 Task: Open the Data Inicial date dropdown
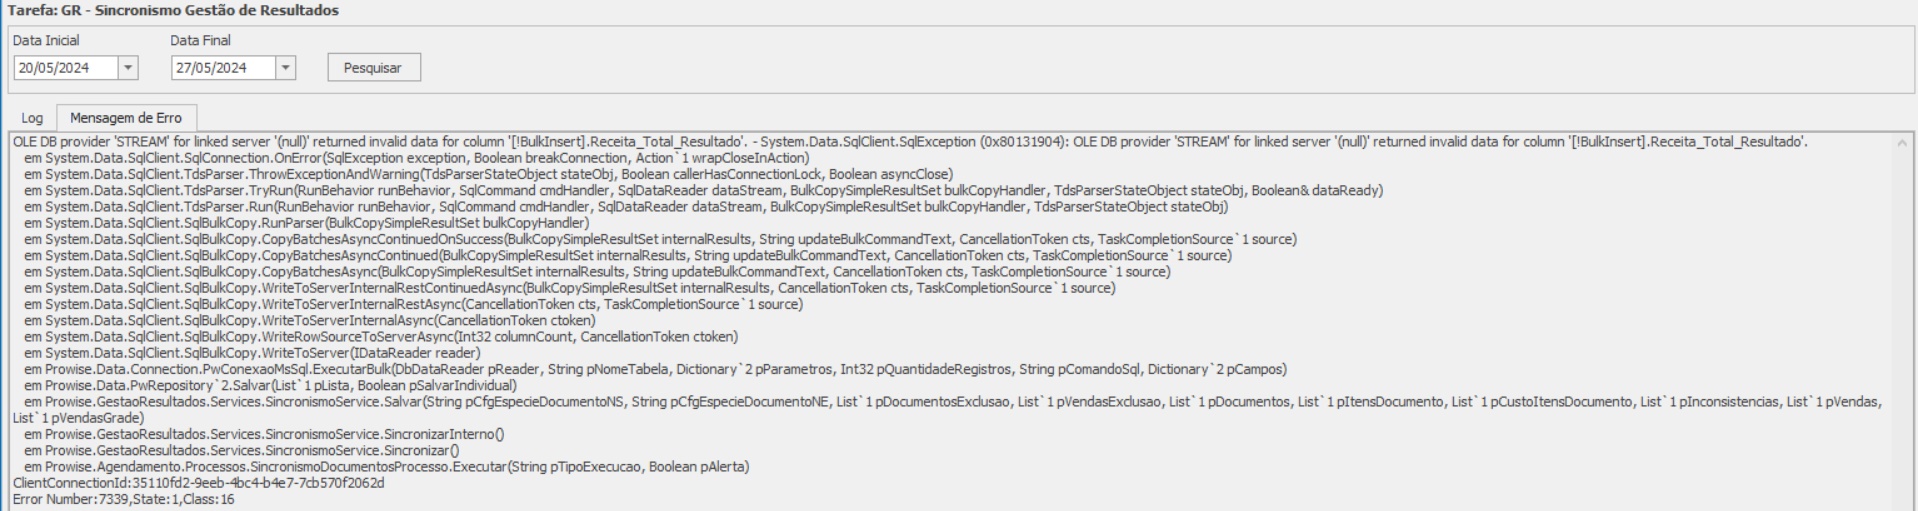[x=127, y=68]
